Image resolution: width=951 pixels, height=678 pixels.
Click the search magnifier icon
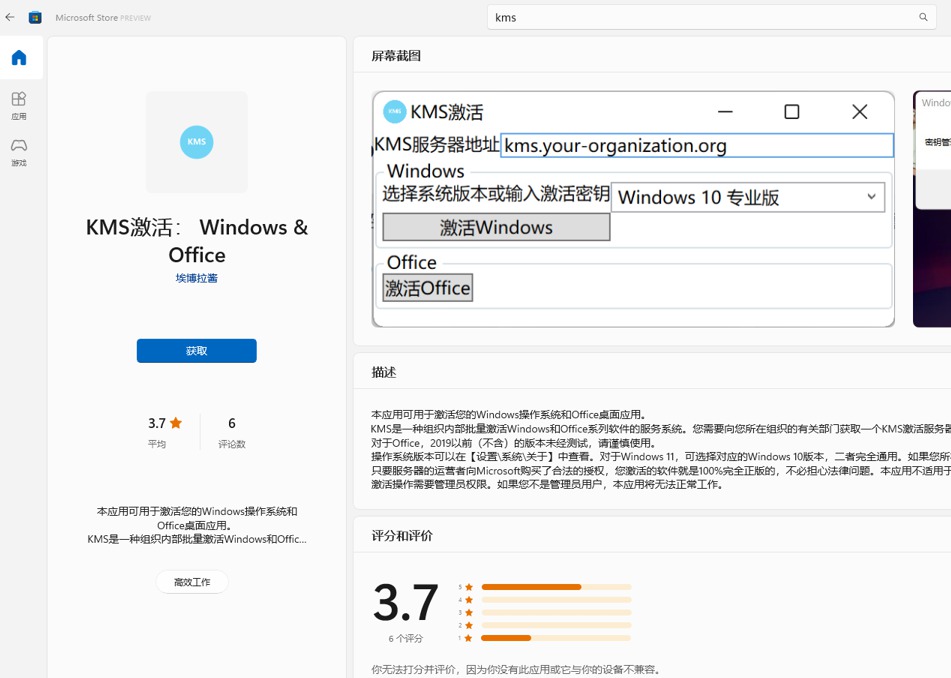coord(923,17)
